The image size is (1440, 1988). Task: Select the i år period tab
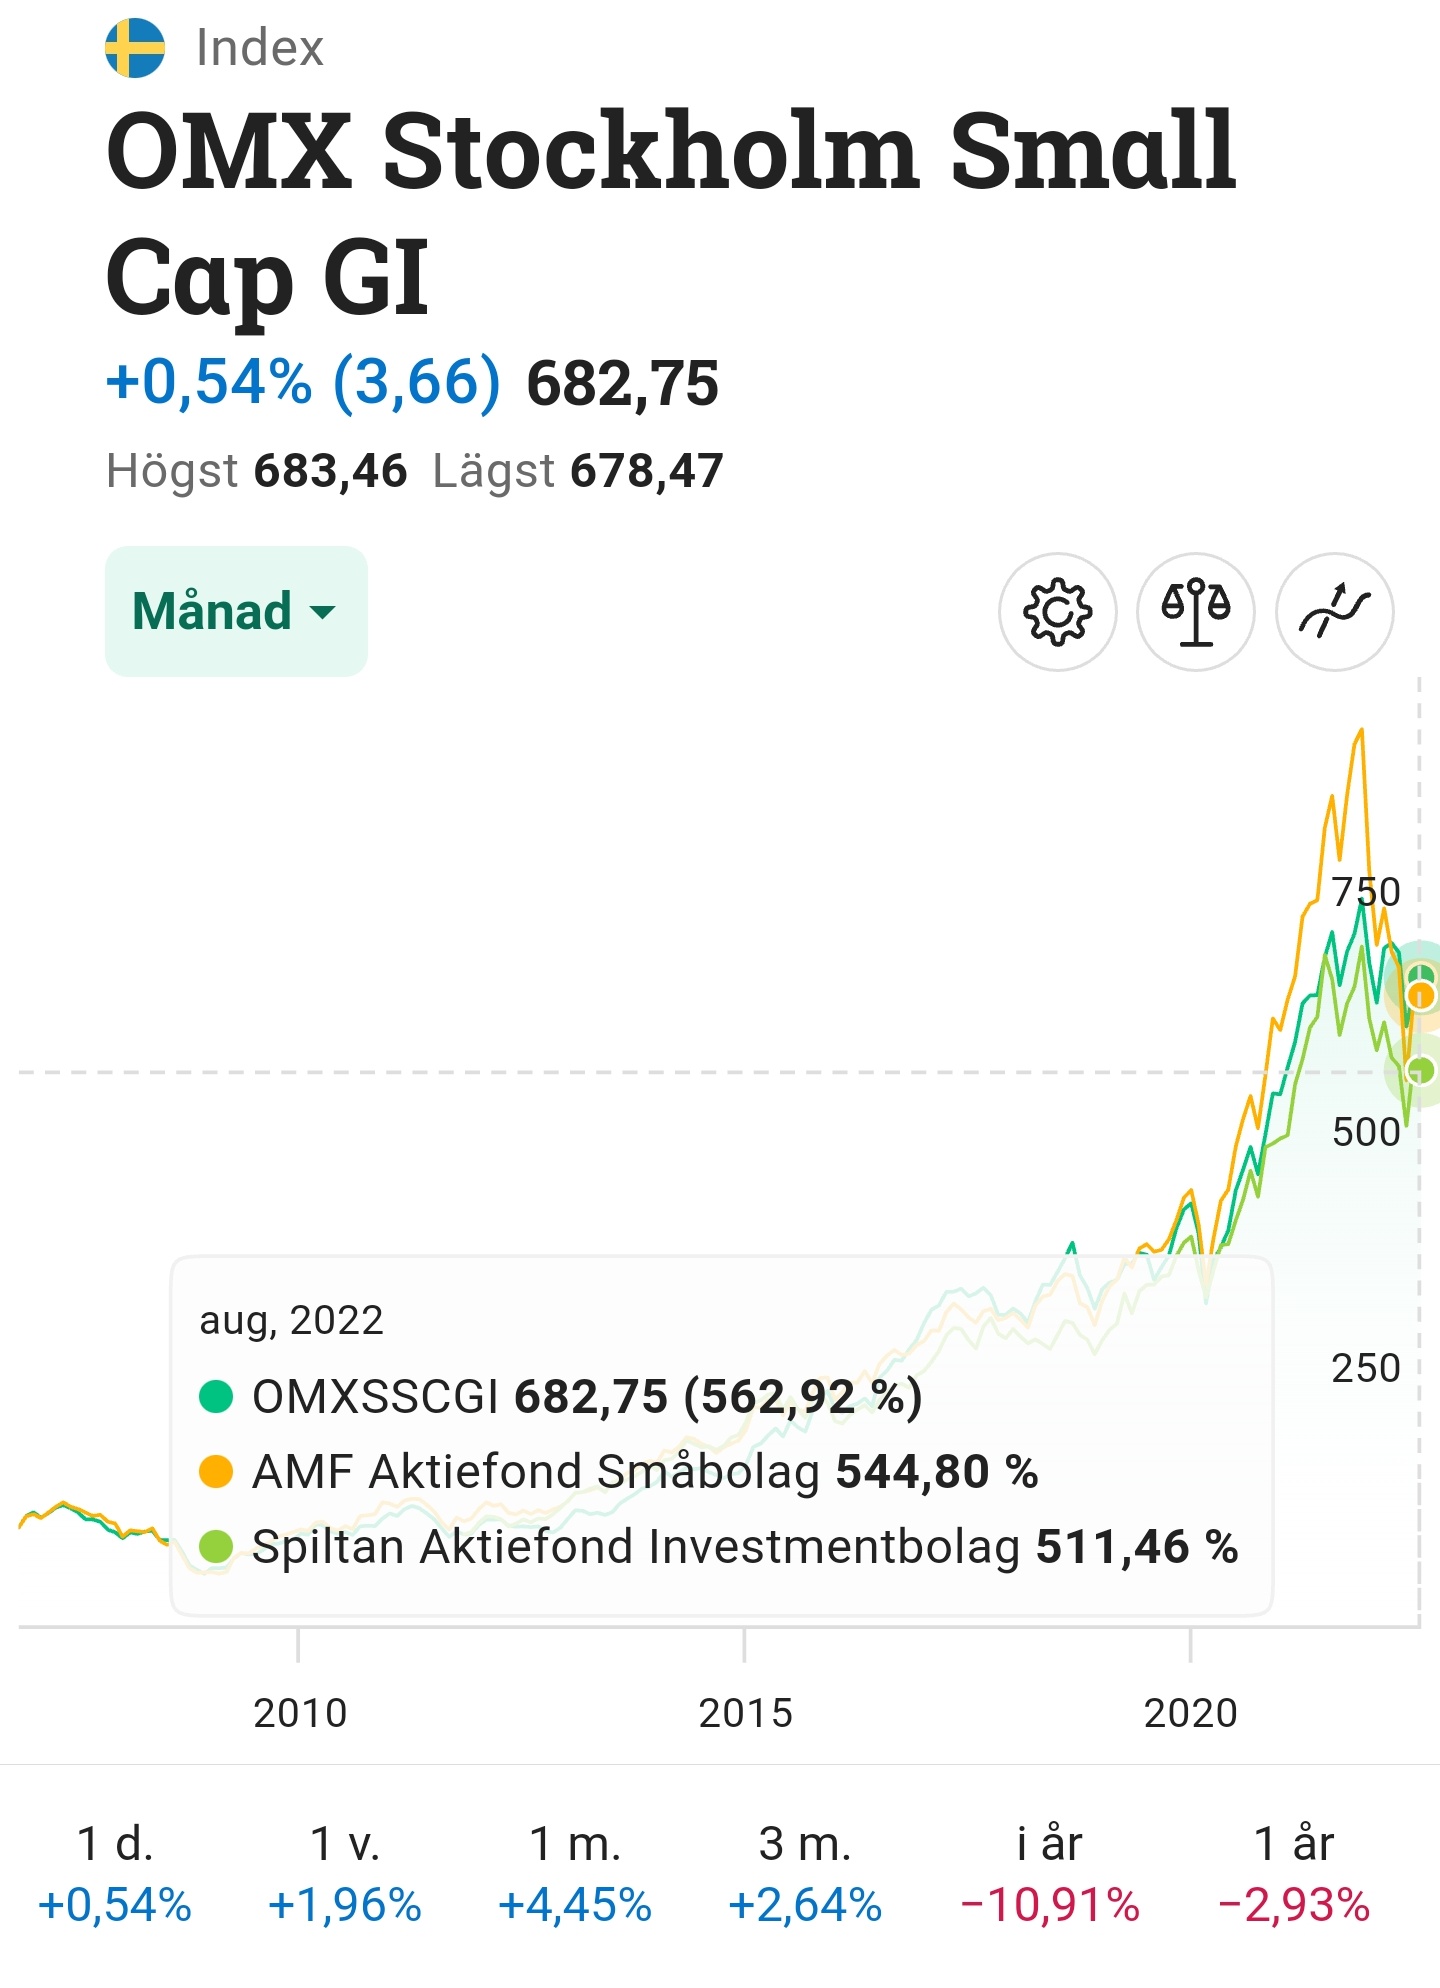point(1050,1874)
